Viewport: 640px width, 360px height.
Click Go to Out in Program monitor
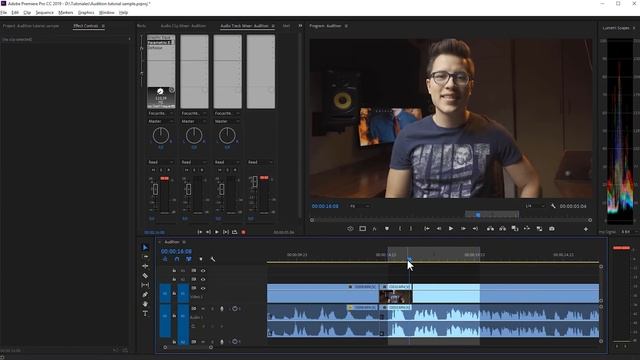coord(475,229)
